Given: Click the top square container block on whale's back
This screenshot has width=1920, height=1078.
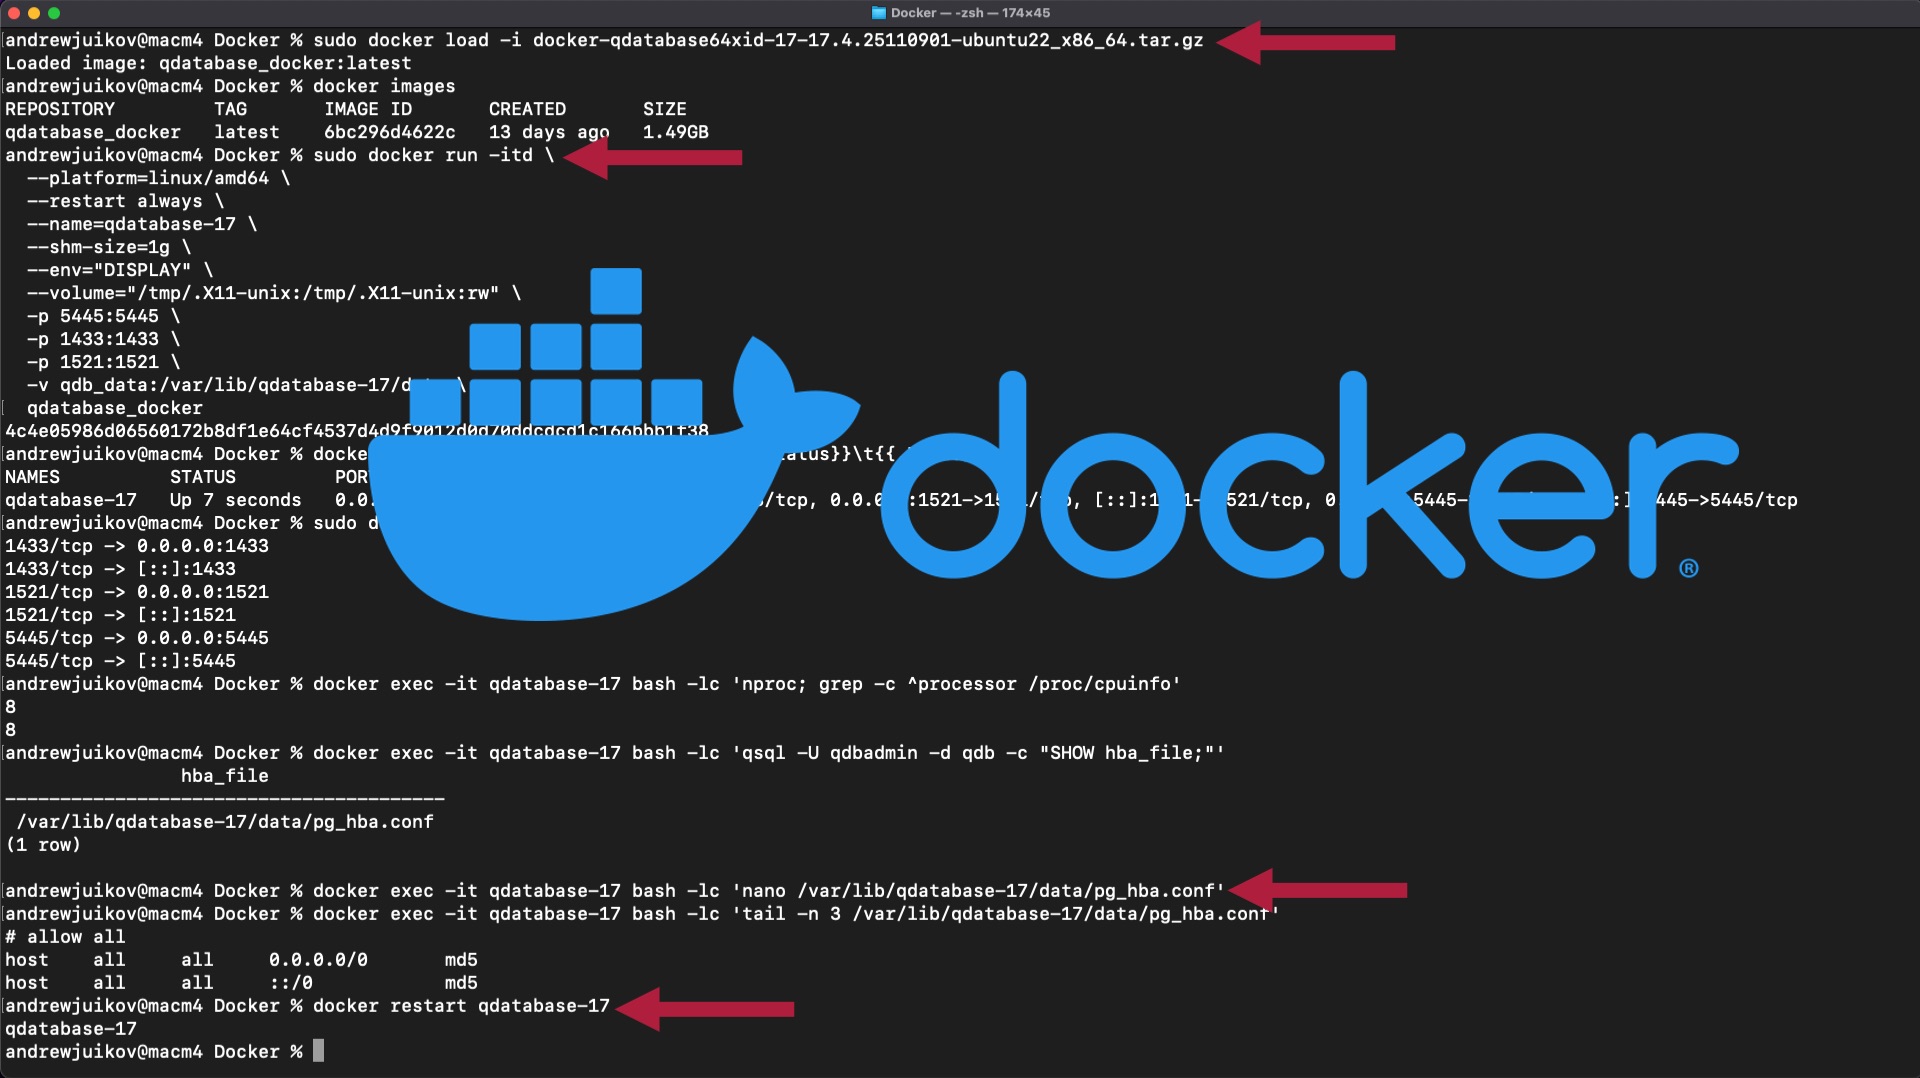Looking at the screenshot, I should [x=615, y=291].
